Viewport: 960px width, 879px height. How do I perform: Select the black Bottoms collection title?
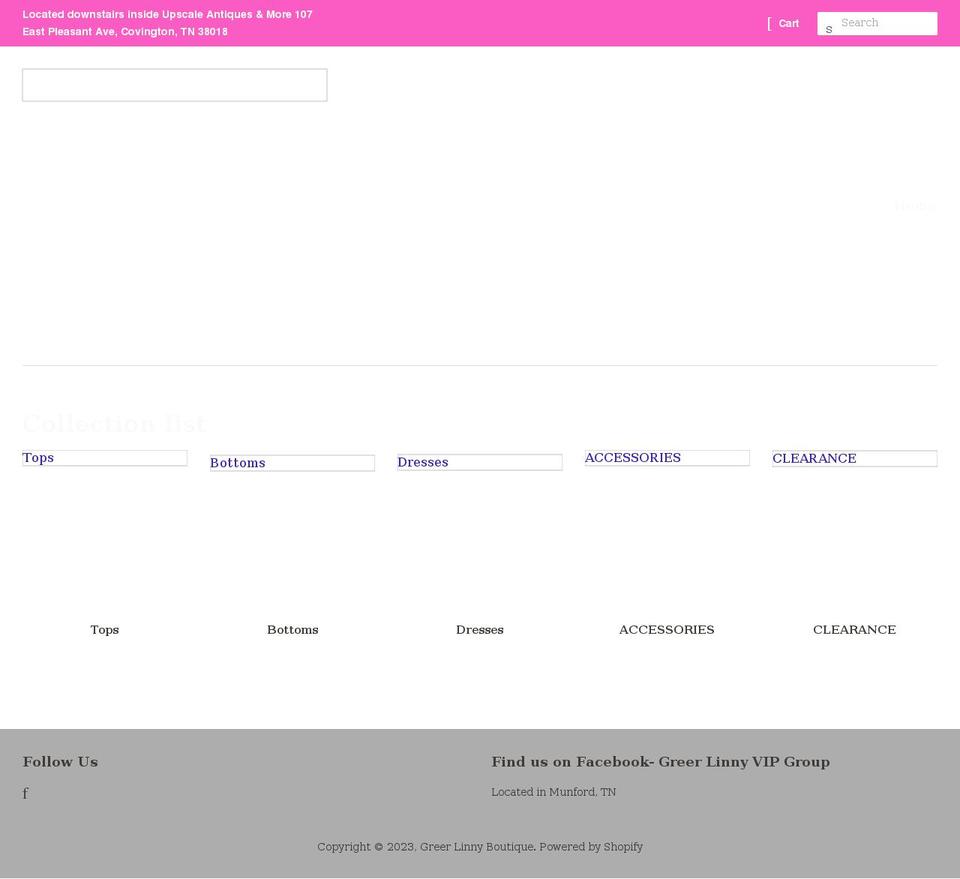pyautogui.click(x=293, y=629)
